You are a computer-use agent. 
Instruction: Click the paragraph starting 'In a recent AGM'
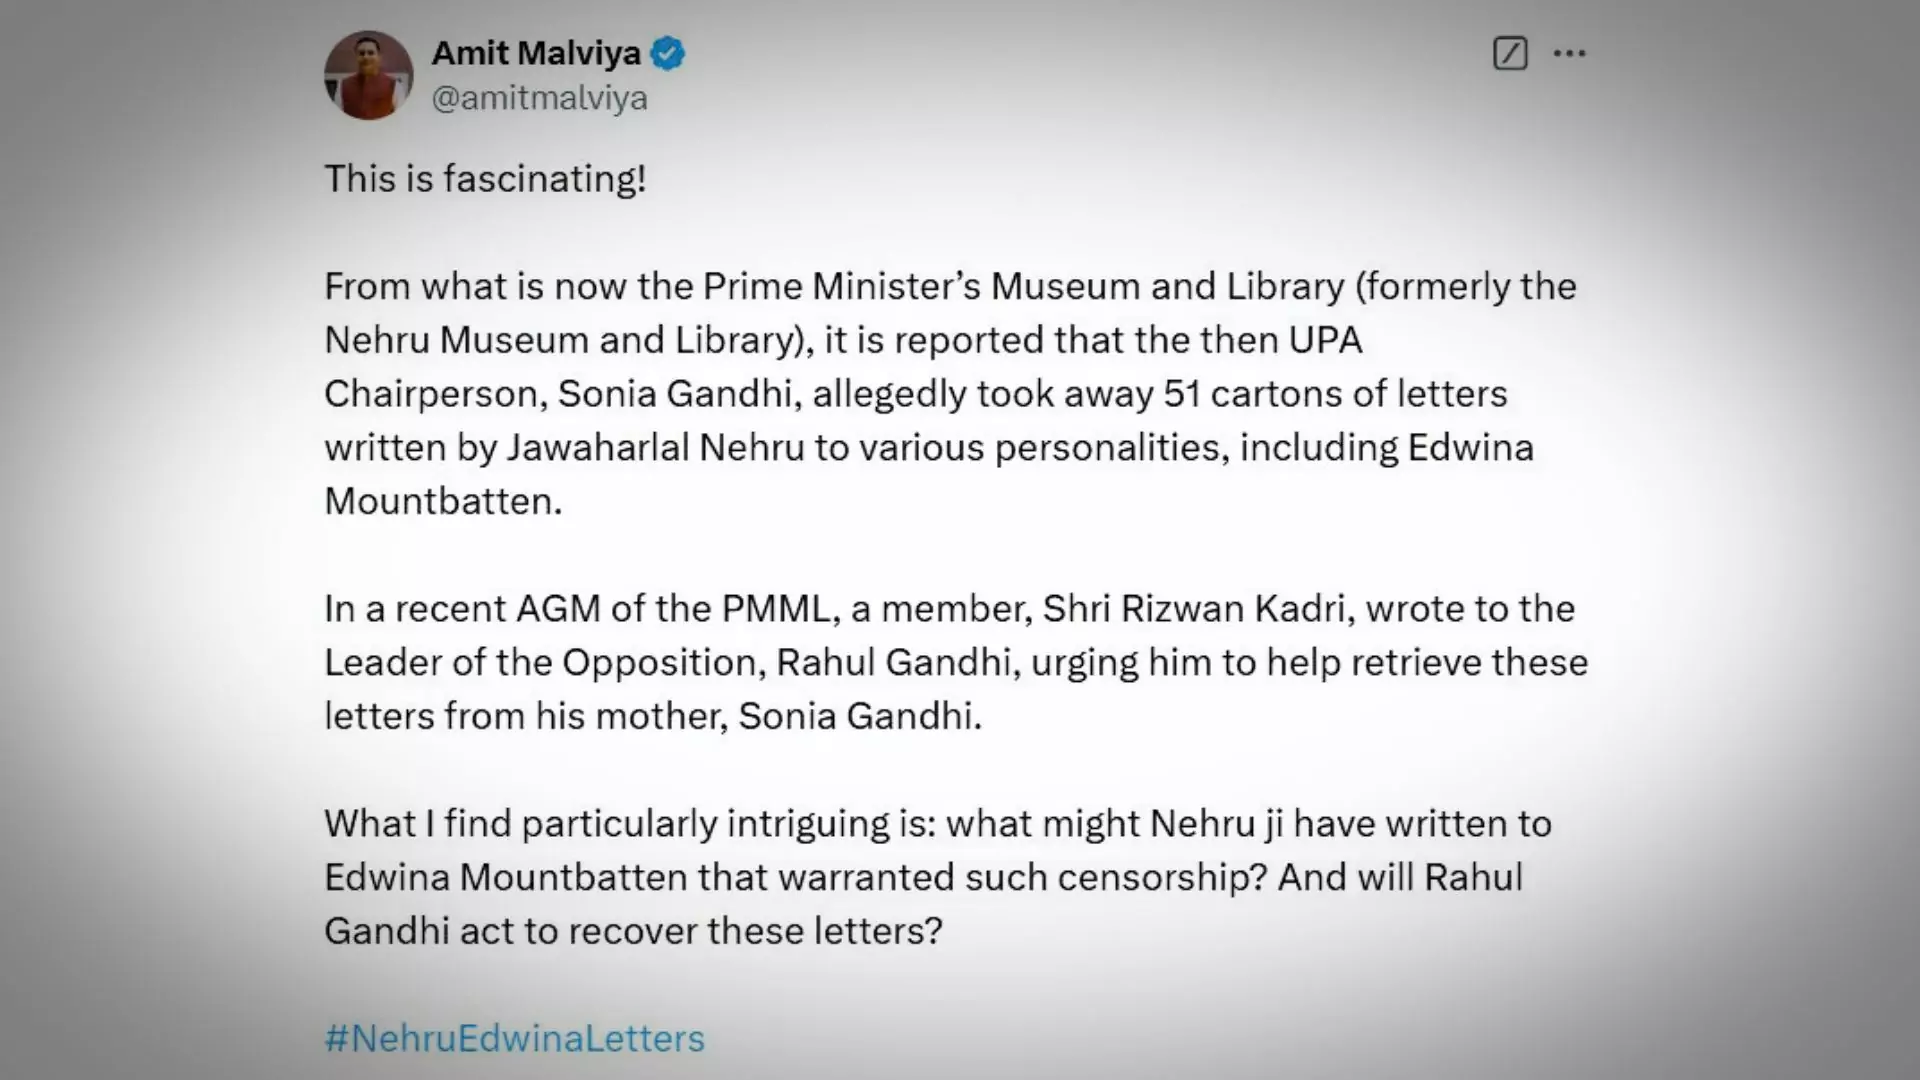pyautogui.click(x=956, y=662)
